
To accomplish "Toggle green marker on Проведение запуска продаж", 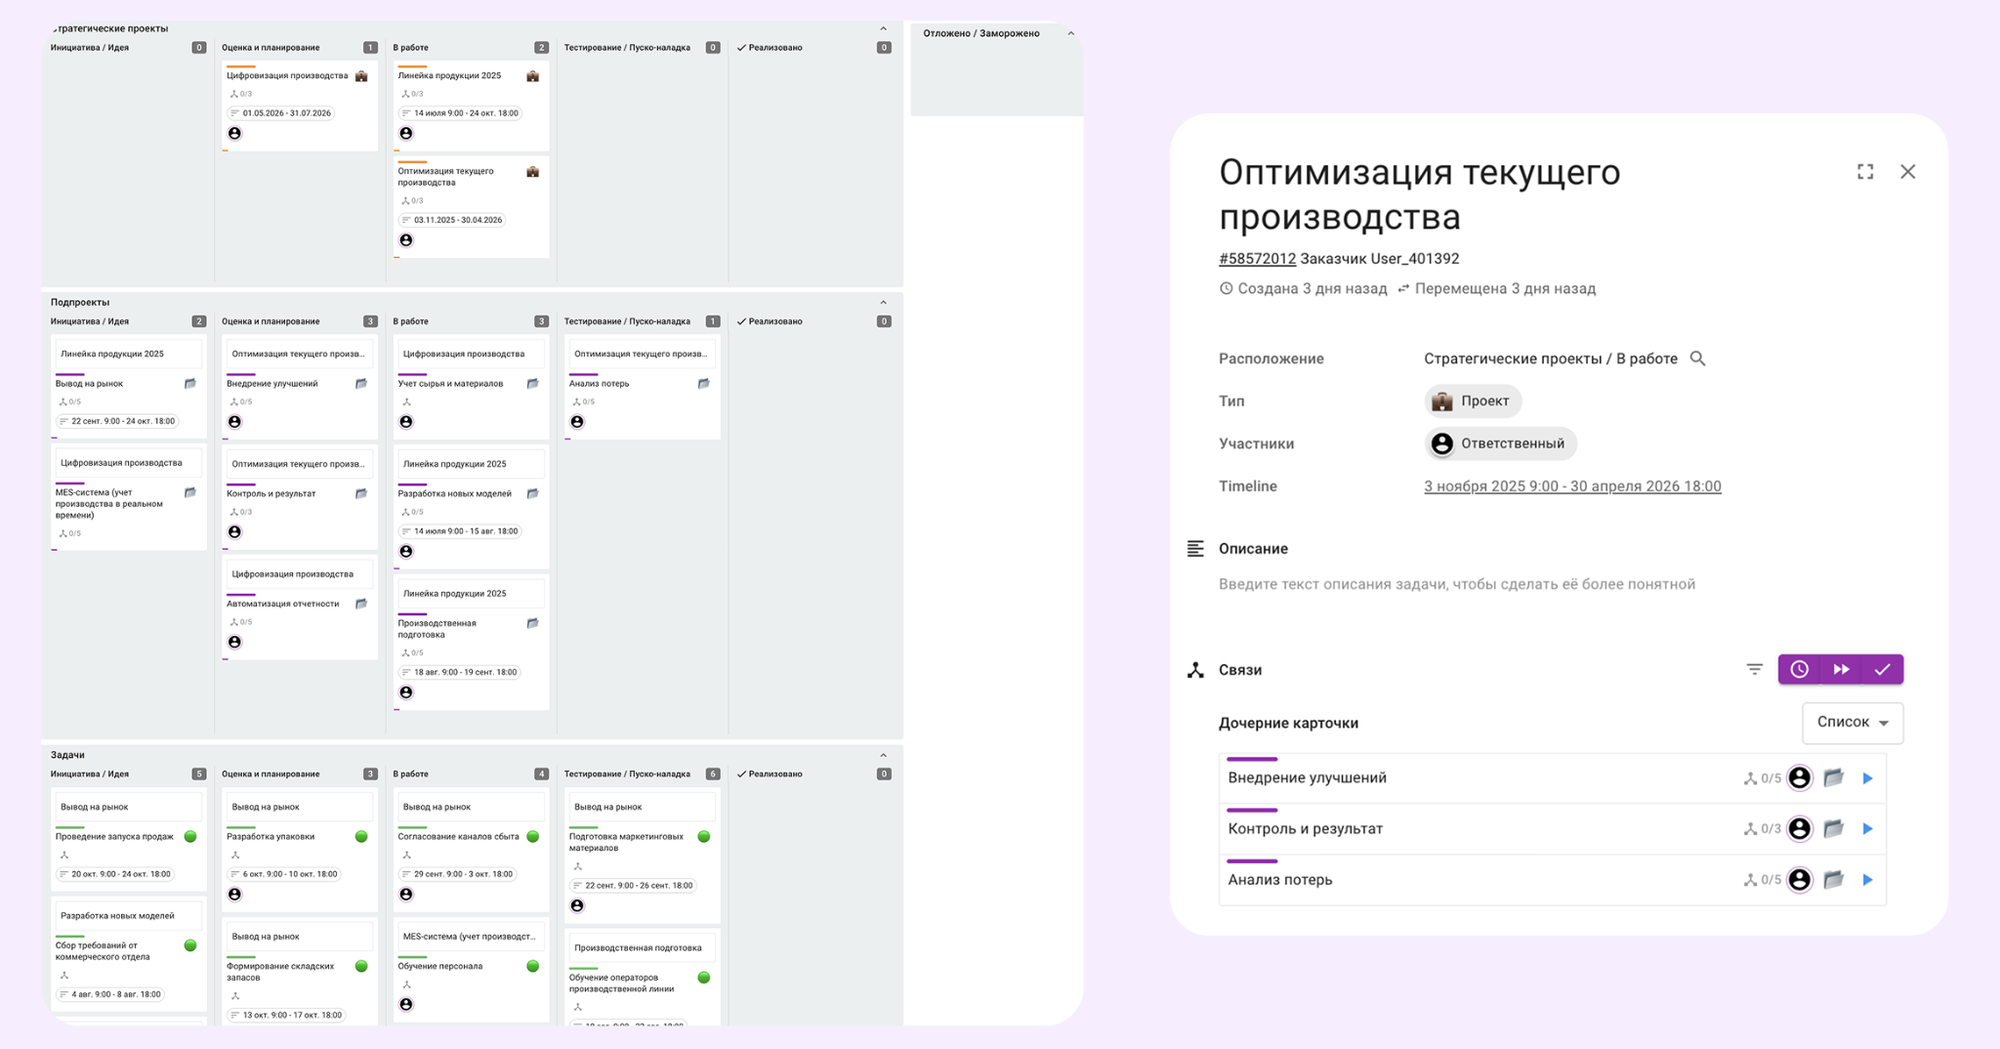I will [x=191, y=836].
